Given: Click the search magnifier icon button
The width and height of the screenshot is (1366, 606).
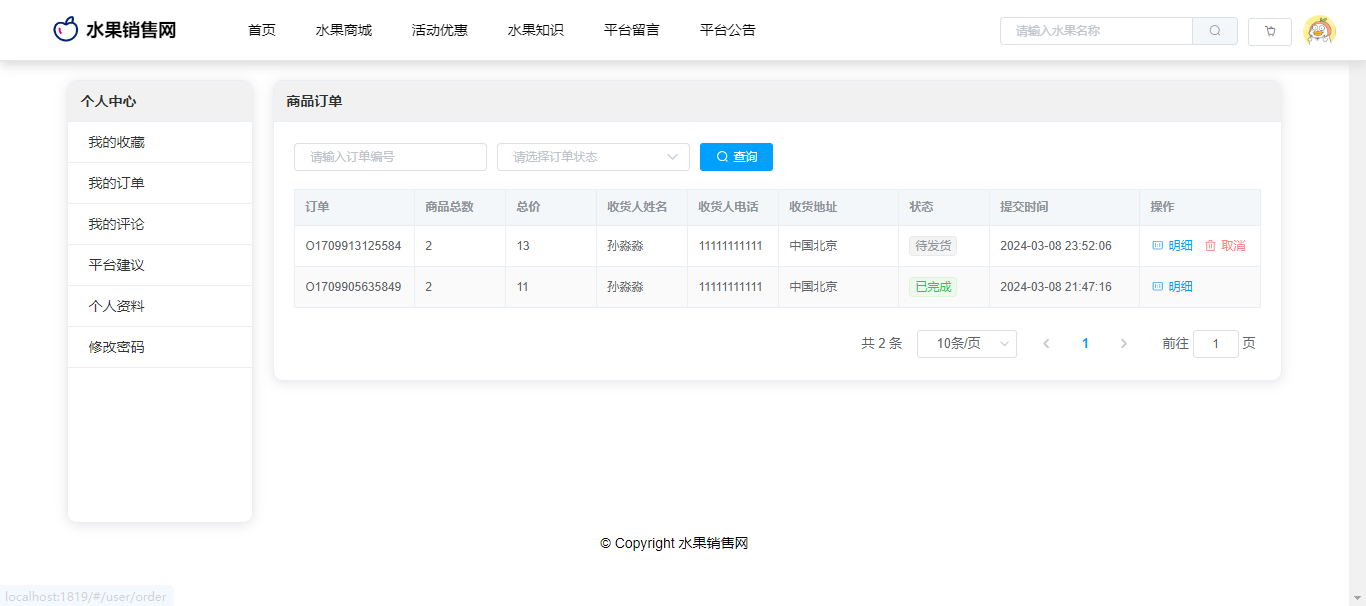Looking at the screenshot, I should click(x=1215, y=31).
